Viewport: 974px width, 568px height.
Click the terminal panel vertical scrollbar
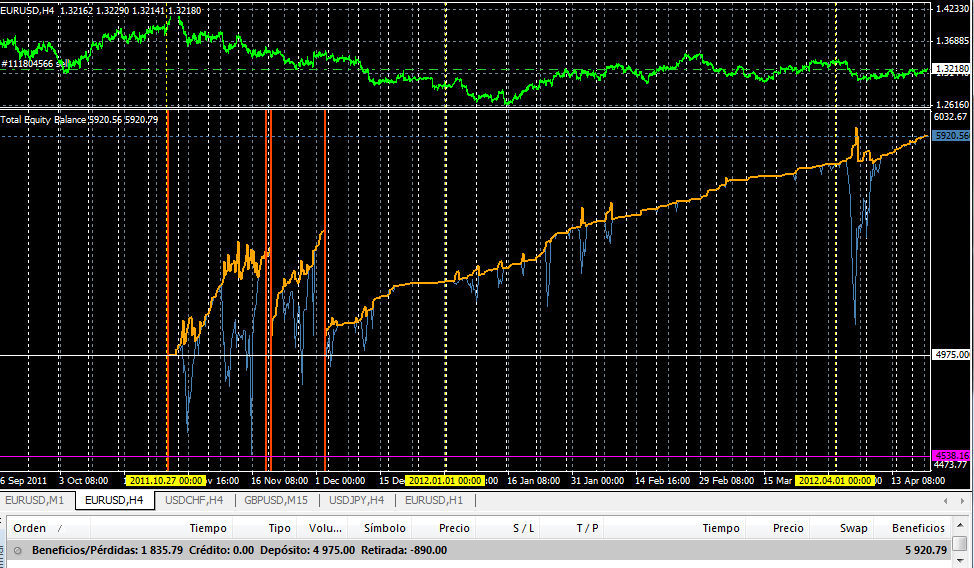[x=959, y=544]
